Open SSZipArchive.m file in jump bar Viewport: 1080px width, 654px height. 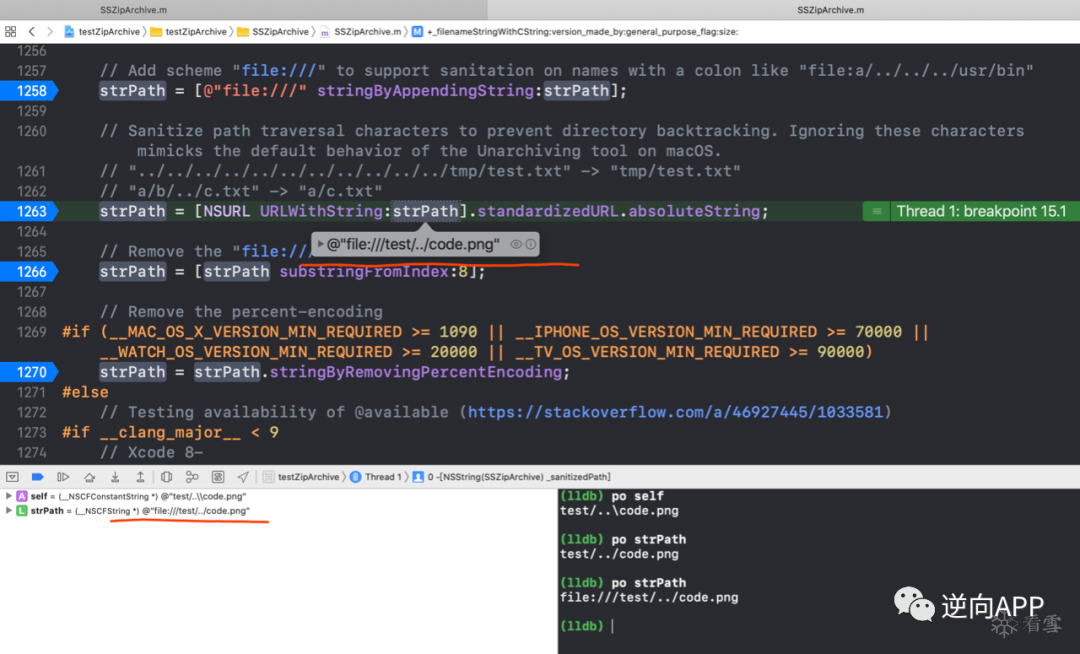[x=360, y=32]
